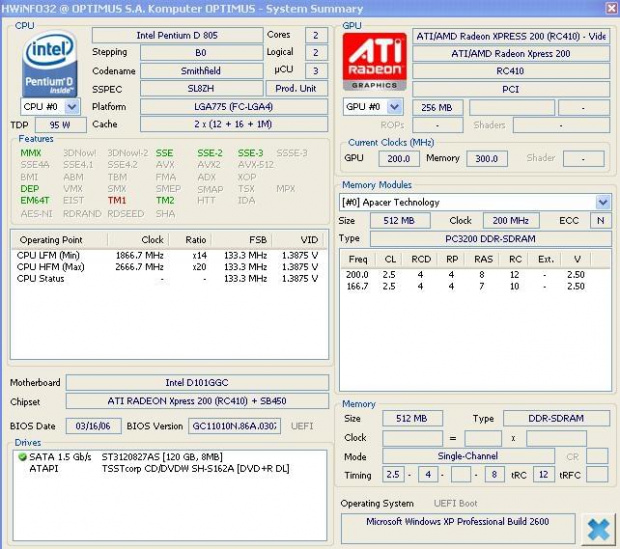The width and height of the screenshot is (620, 549).
Task: Click the tRC 12 timing field
Action: click(543, 474)
